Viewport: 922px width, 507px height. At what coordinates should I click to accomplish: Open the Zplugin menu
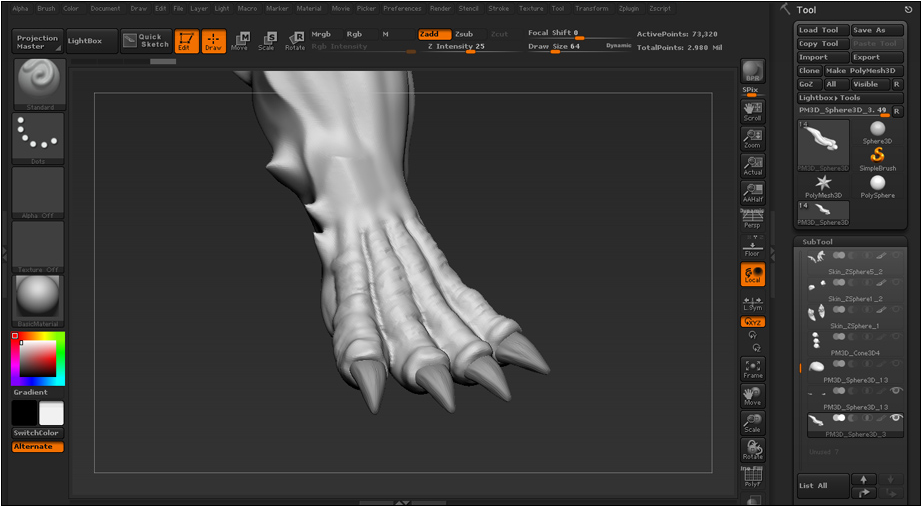[630, 9]
